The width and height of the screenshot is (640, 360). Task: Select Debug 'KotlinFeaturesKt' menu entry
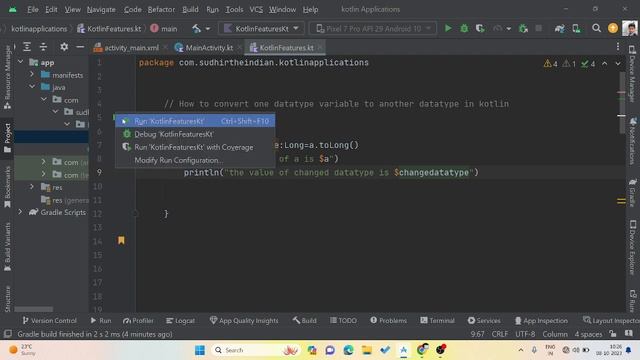[x=195, y=134]
